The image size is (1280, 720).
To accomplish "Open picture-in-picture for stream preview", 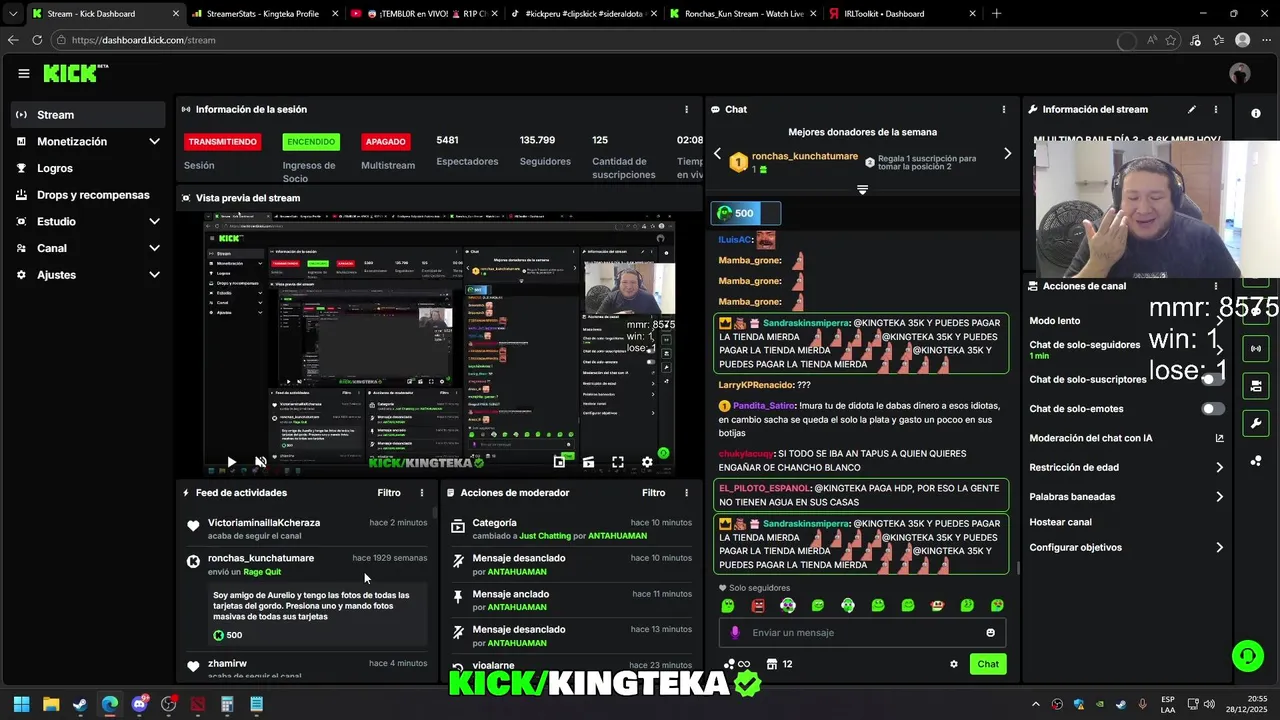I will [559, 462].
